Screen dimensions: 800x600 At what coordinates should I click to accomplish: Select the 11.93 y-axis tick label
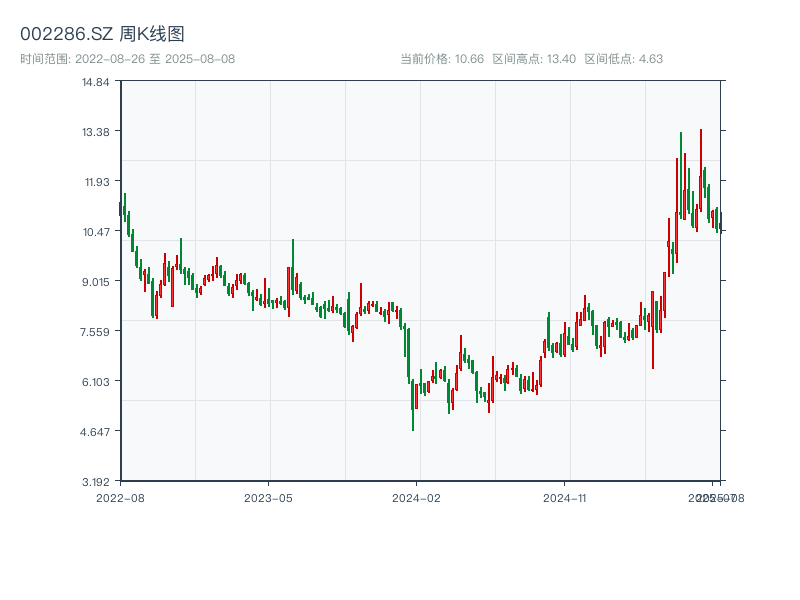[96, 182]
